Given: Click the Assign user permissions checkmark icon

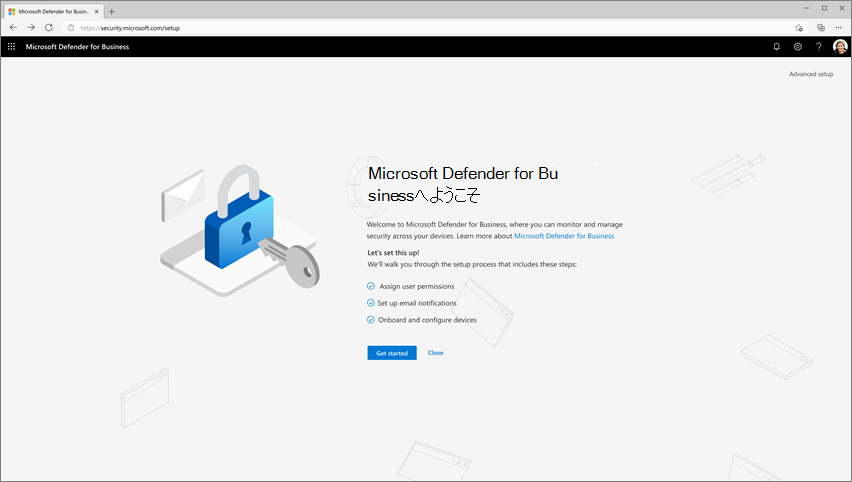Looking at the screenshot, I should pyautogui.click(x=371, y=286).
